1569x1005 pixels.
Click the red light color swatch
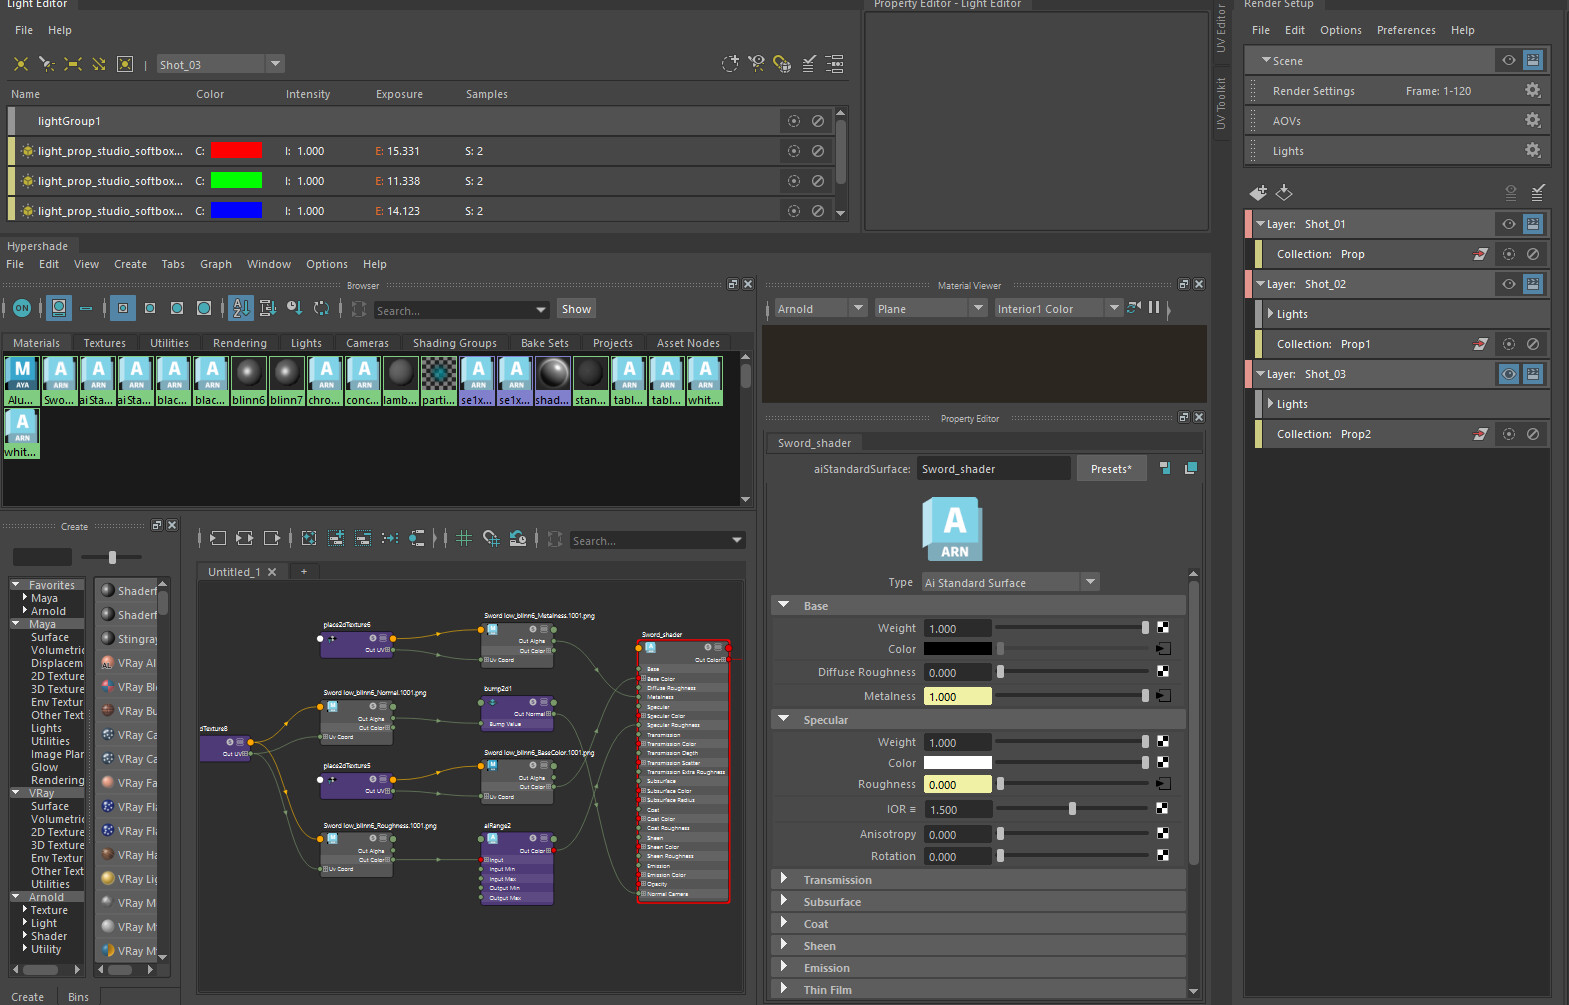click(236, 151)
